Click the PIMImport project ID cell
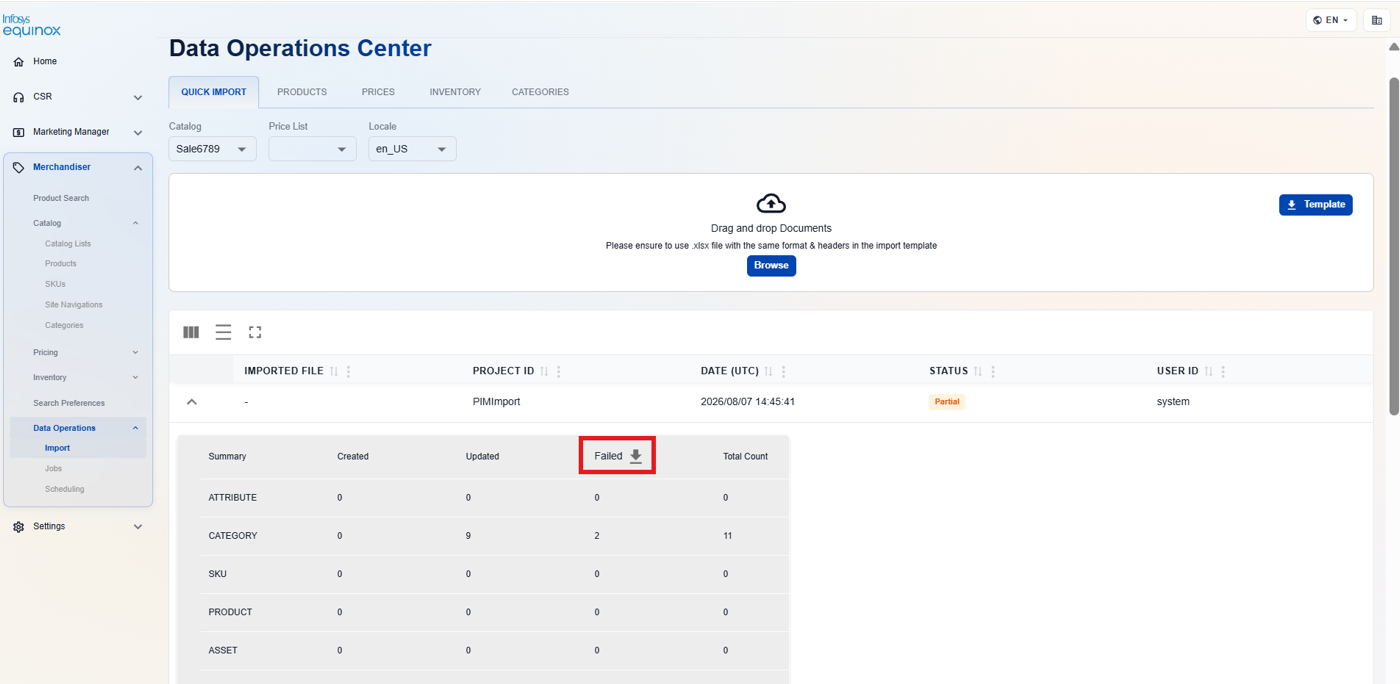1400x684 pixels. (496, 402)
